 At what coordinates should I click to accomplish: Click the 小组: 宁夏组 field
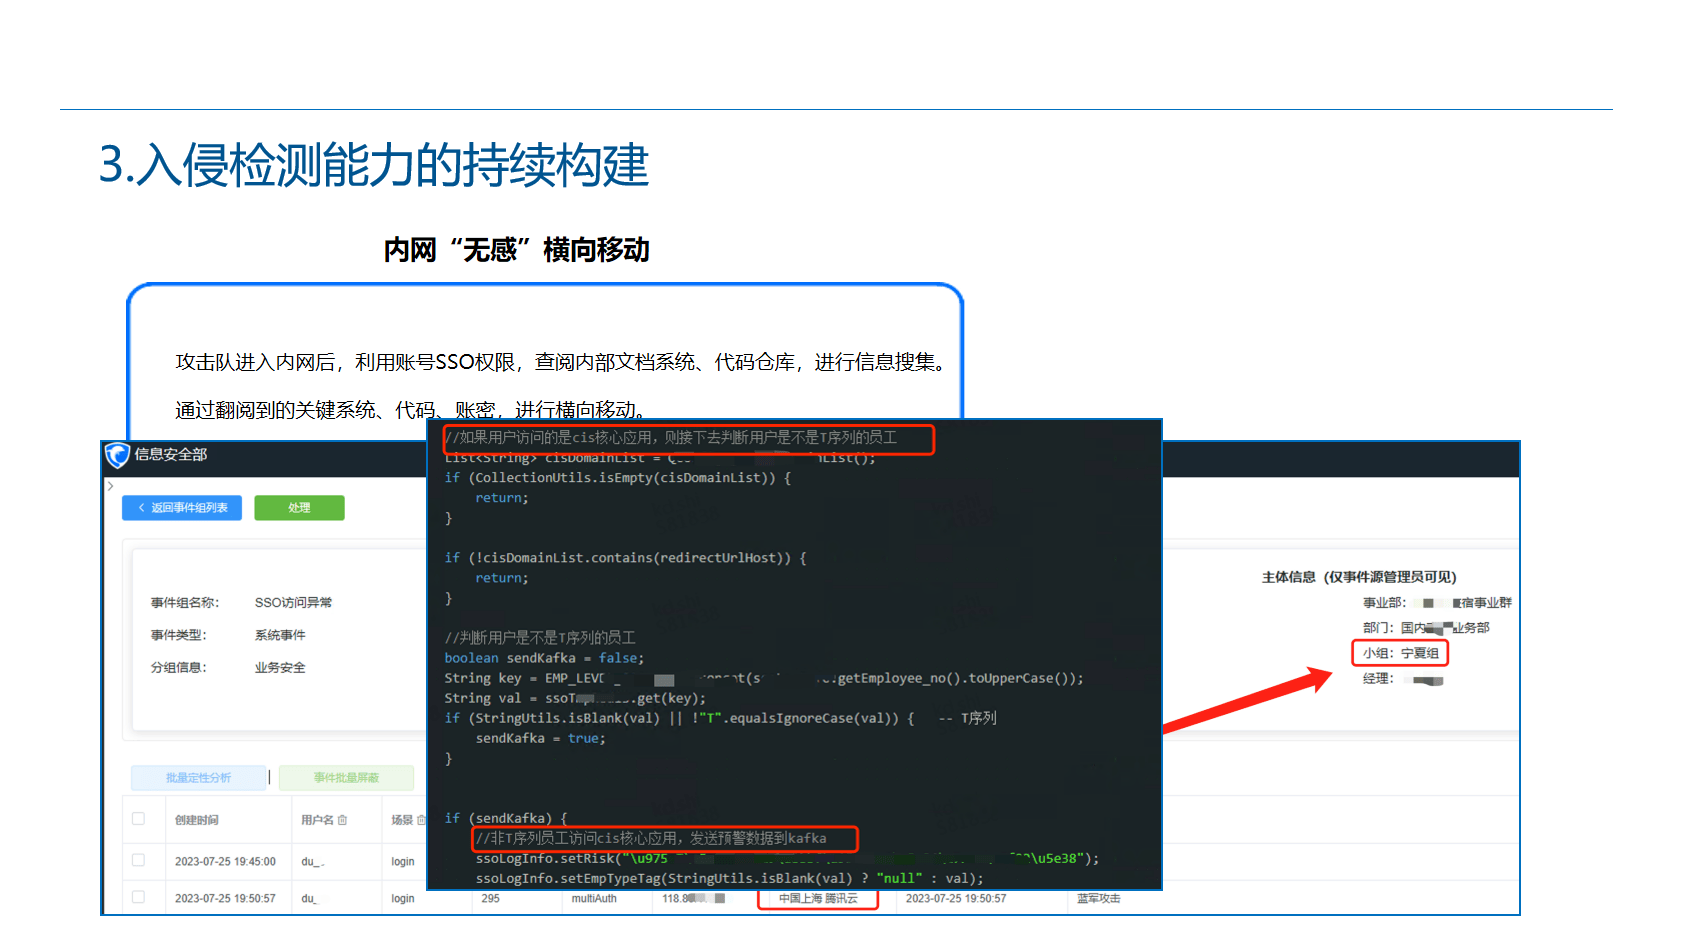coord(1400,653)
